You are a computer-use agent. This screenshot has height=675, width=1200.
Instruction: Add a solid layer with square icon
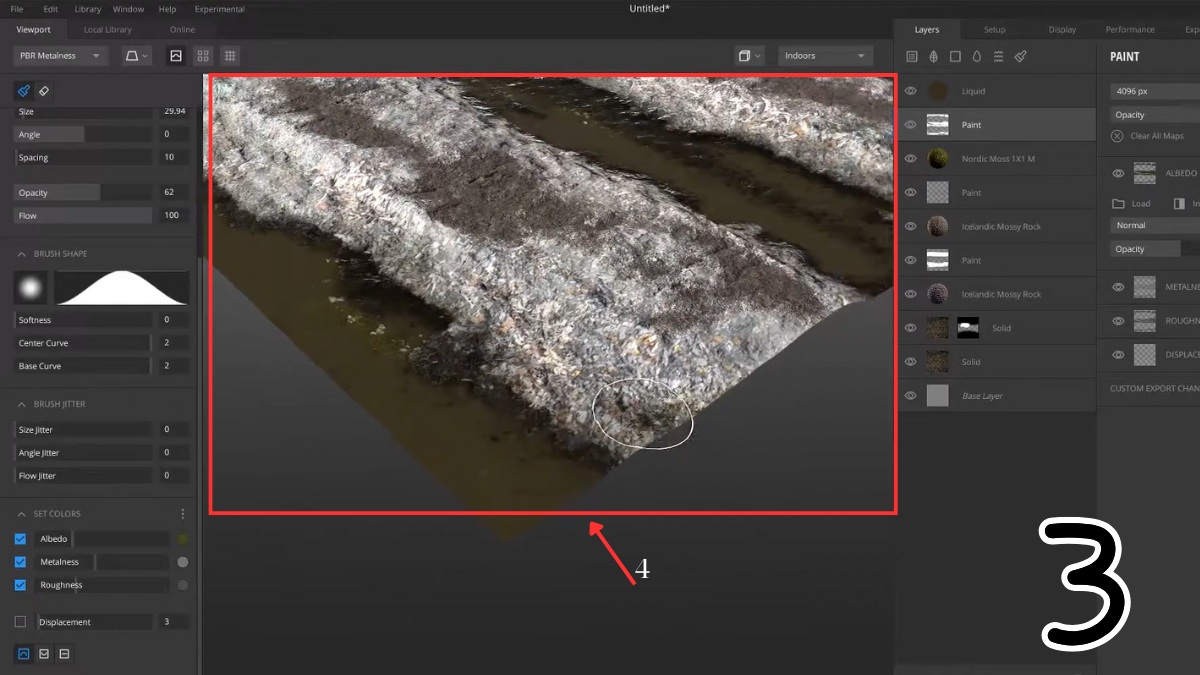click(x=955, y=57)
